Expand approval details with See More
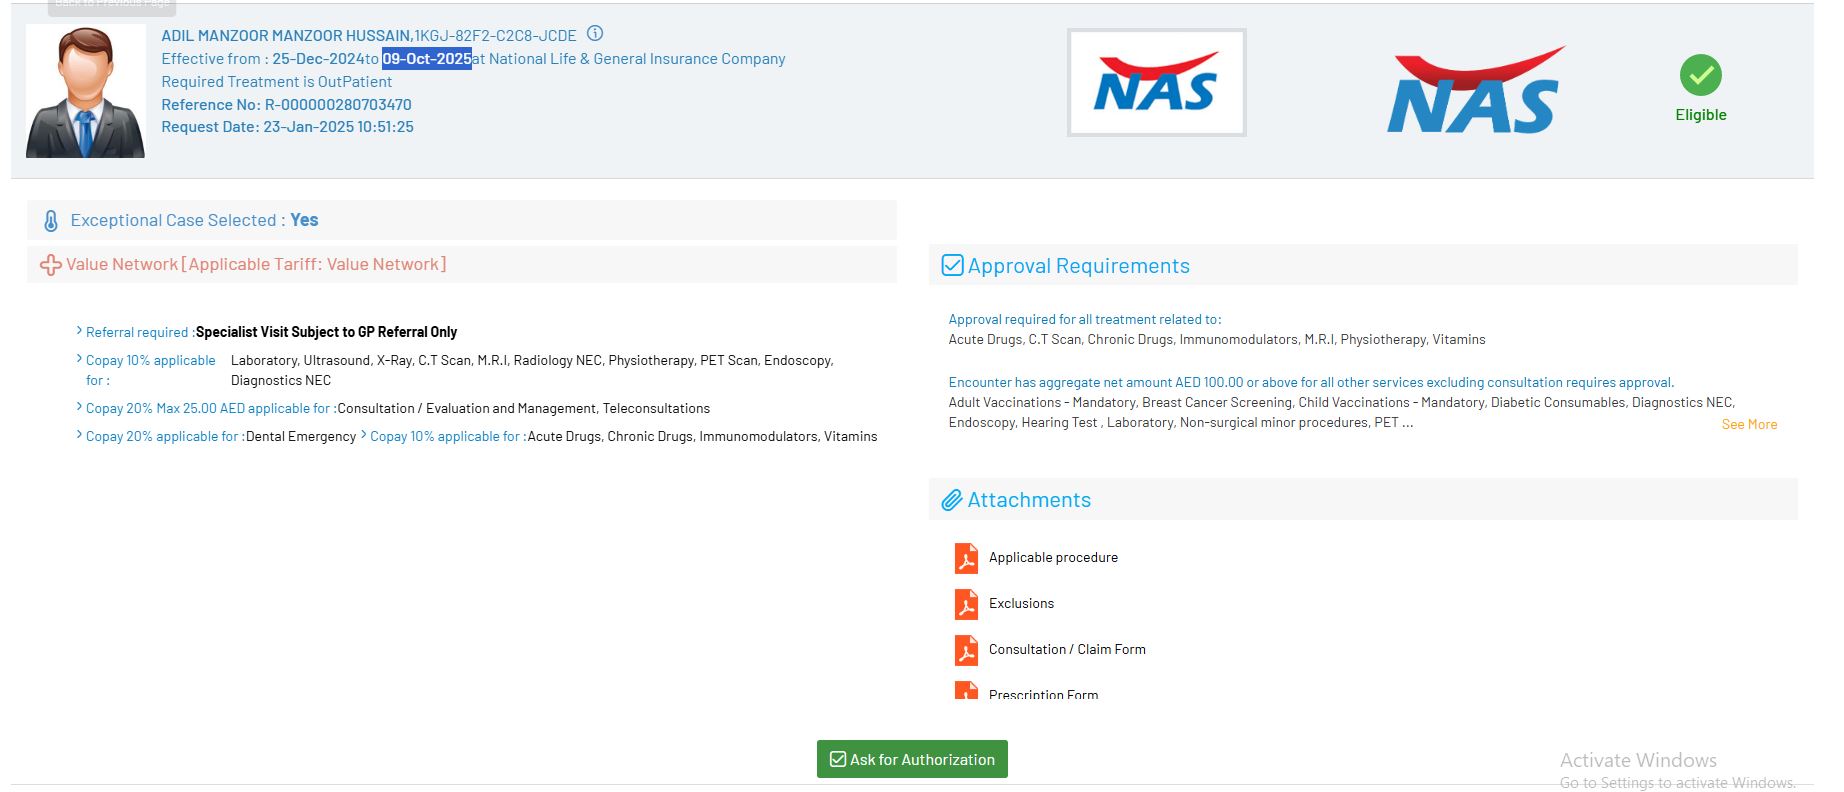Screen dimensions: 1844x792 (1749, 425)
